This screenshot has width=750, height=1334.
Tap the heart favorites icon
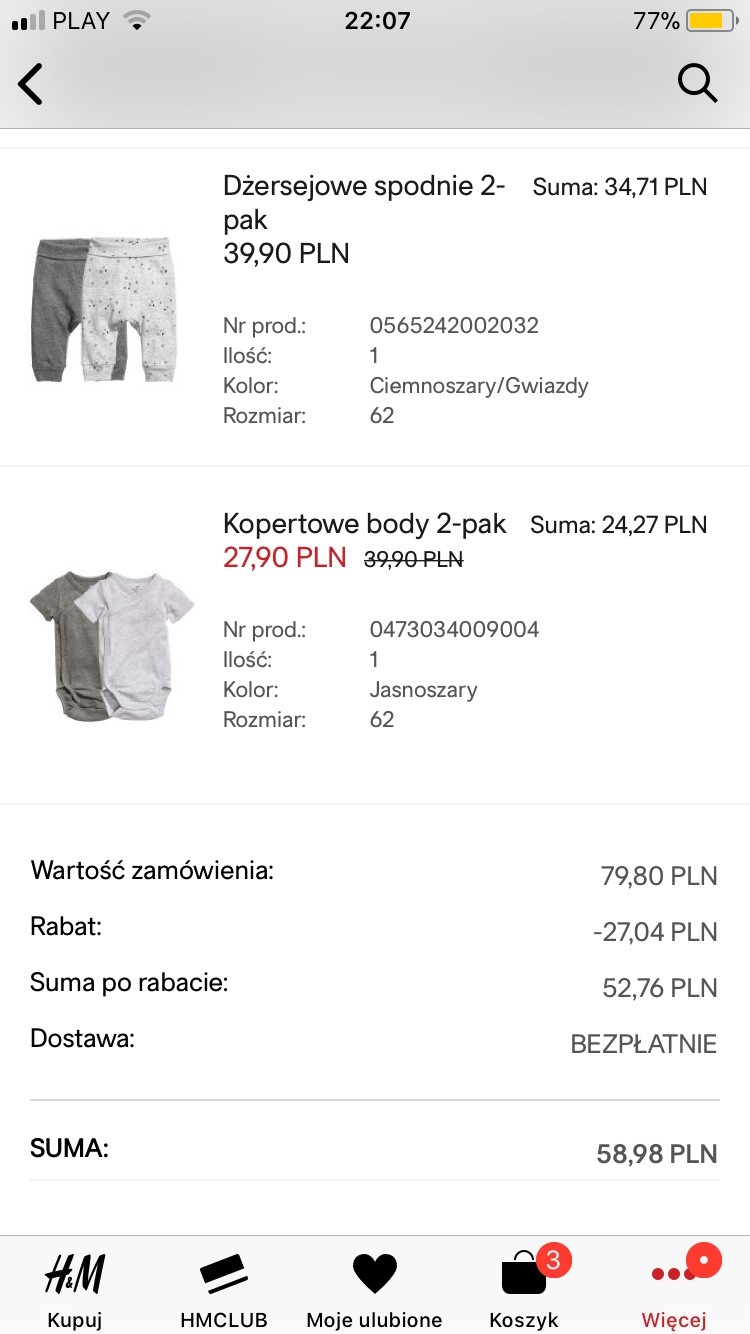point(375,1273)
